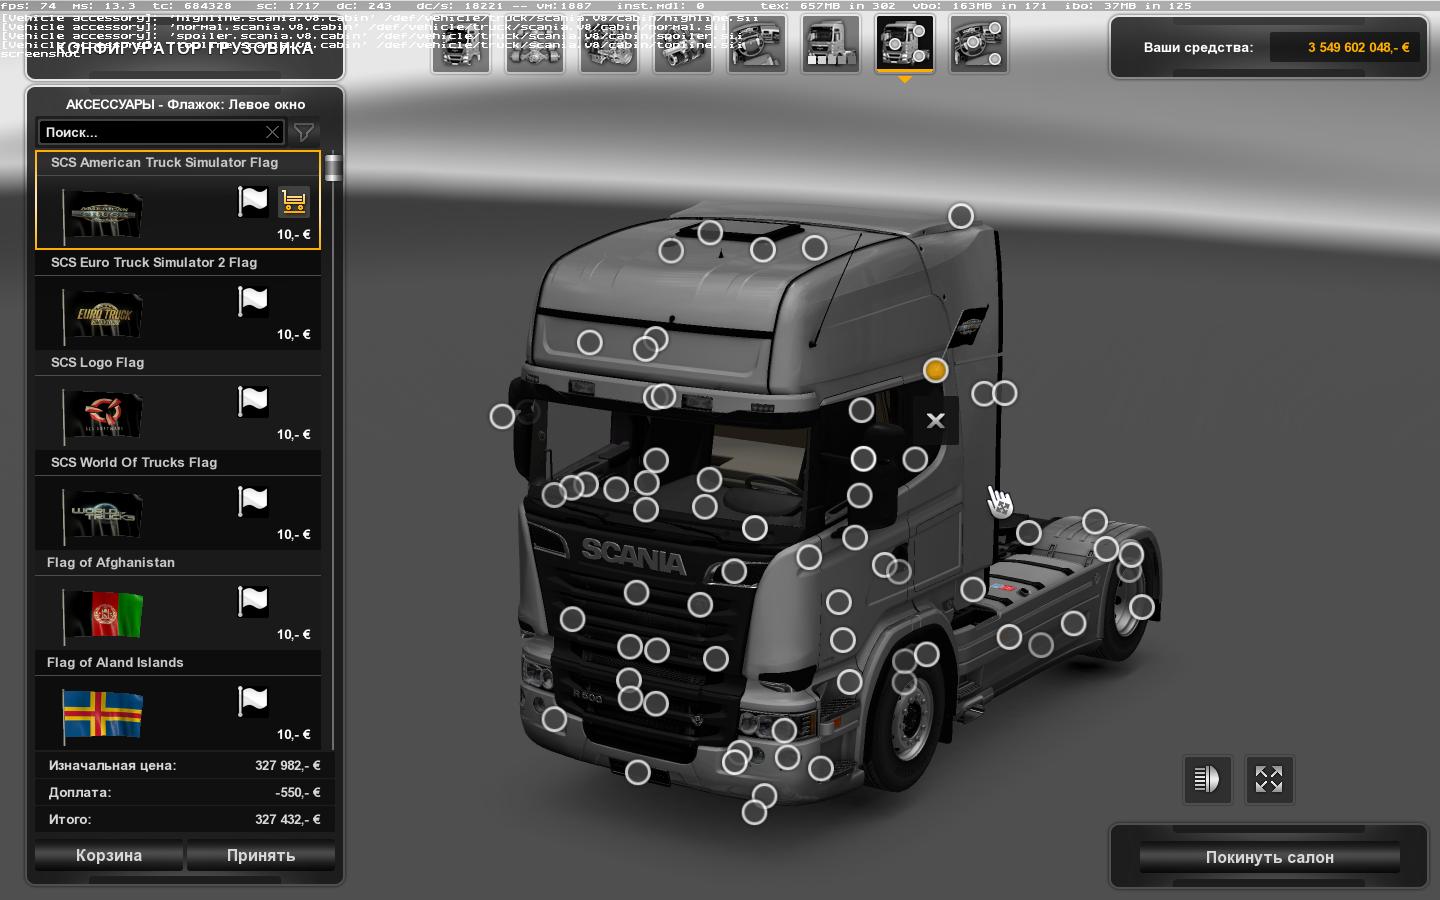Select the engine parts category icon
The width and height of the screenshot is (1440, 900).
point(608,44)
